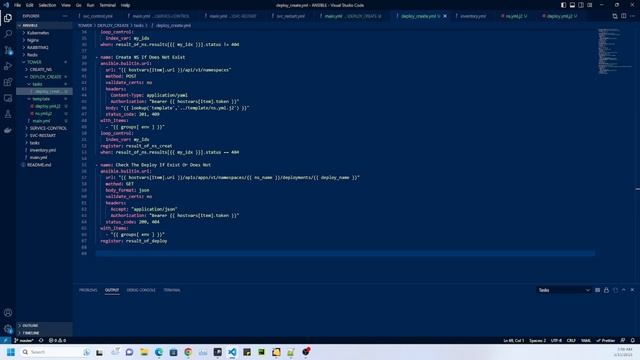Customize layout icon in title bar
640x360 pixels.
pos(590,5)
